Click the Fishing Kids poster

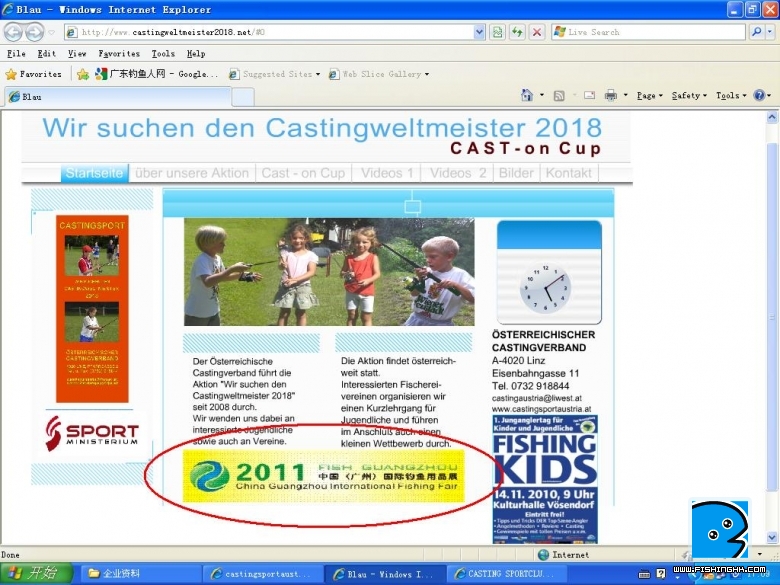tap(545, 480)
